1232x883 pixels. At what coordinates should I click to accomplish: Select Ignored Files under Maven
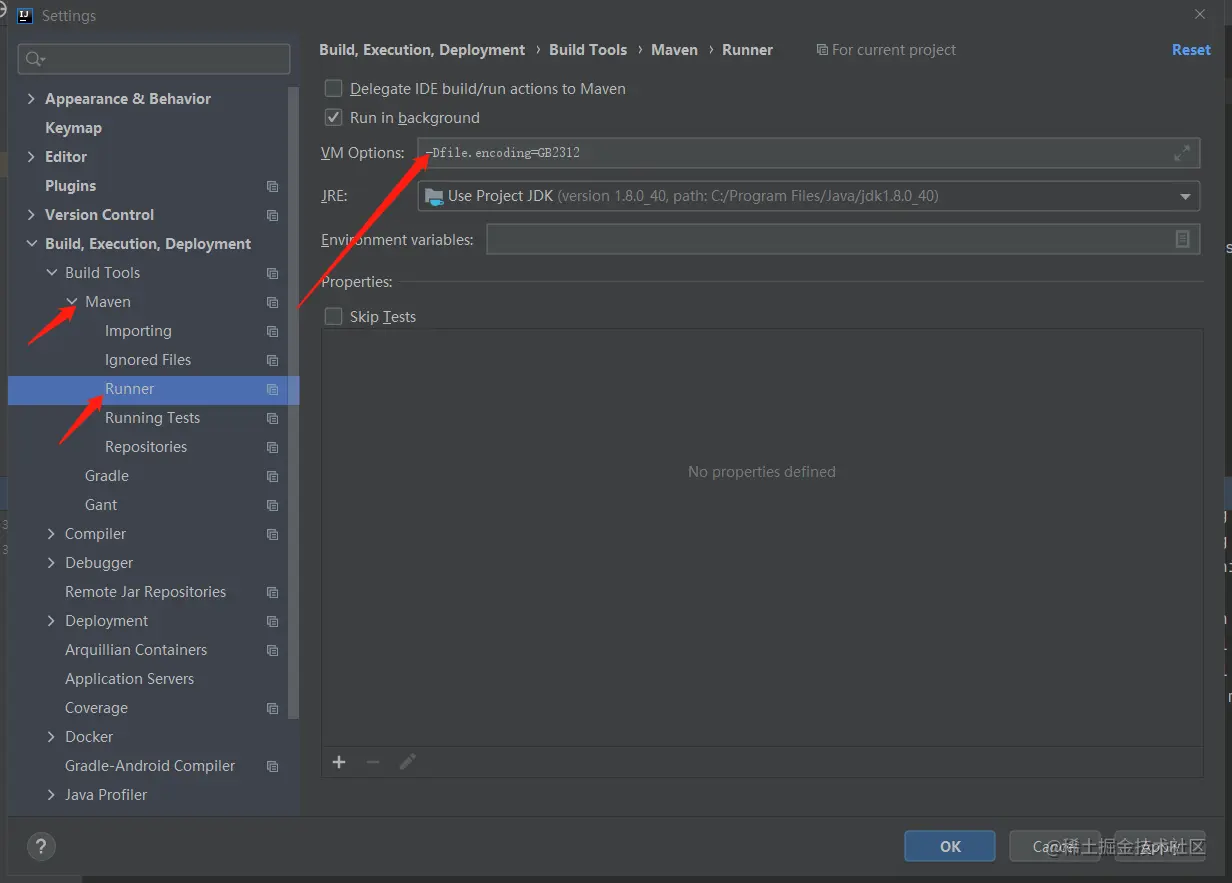coord(148,360)
